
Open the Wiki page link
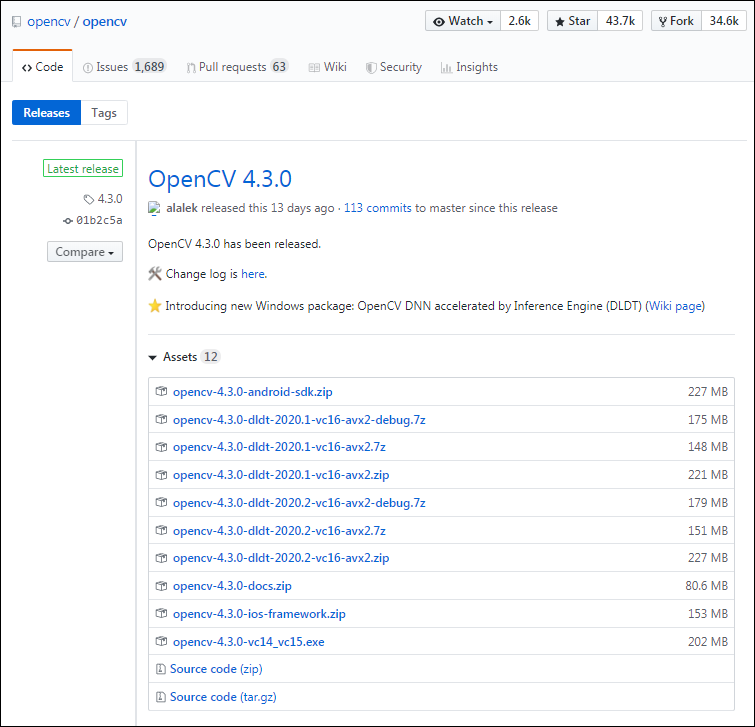point(675,306)
